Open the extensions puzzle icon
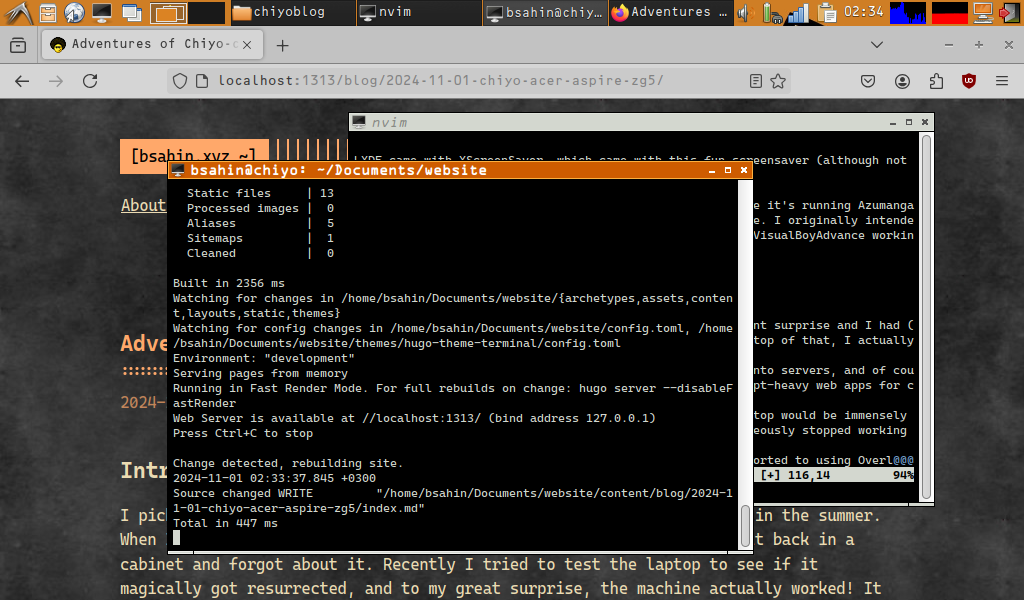The image size is (1024, 600). pyautogui.click(x=936, y=81)
